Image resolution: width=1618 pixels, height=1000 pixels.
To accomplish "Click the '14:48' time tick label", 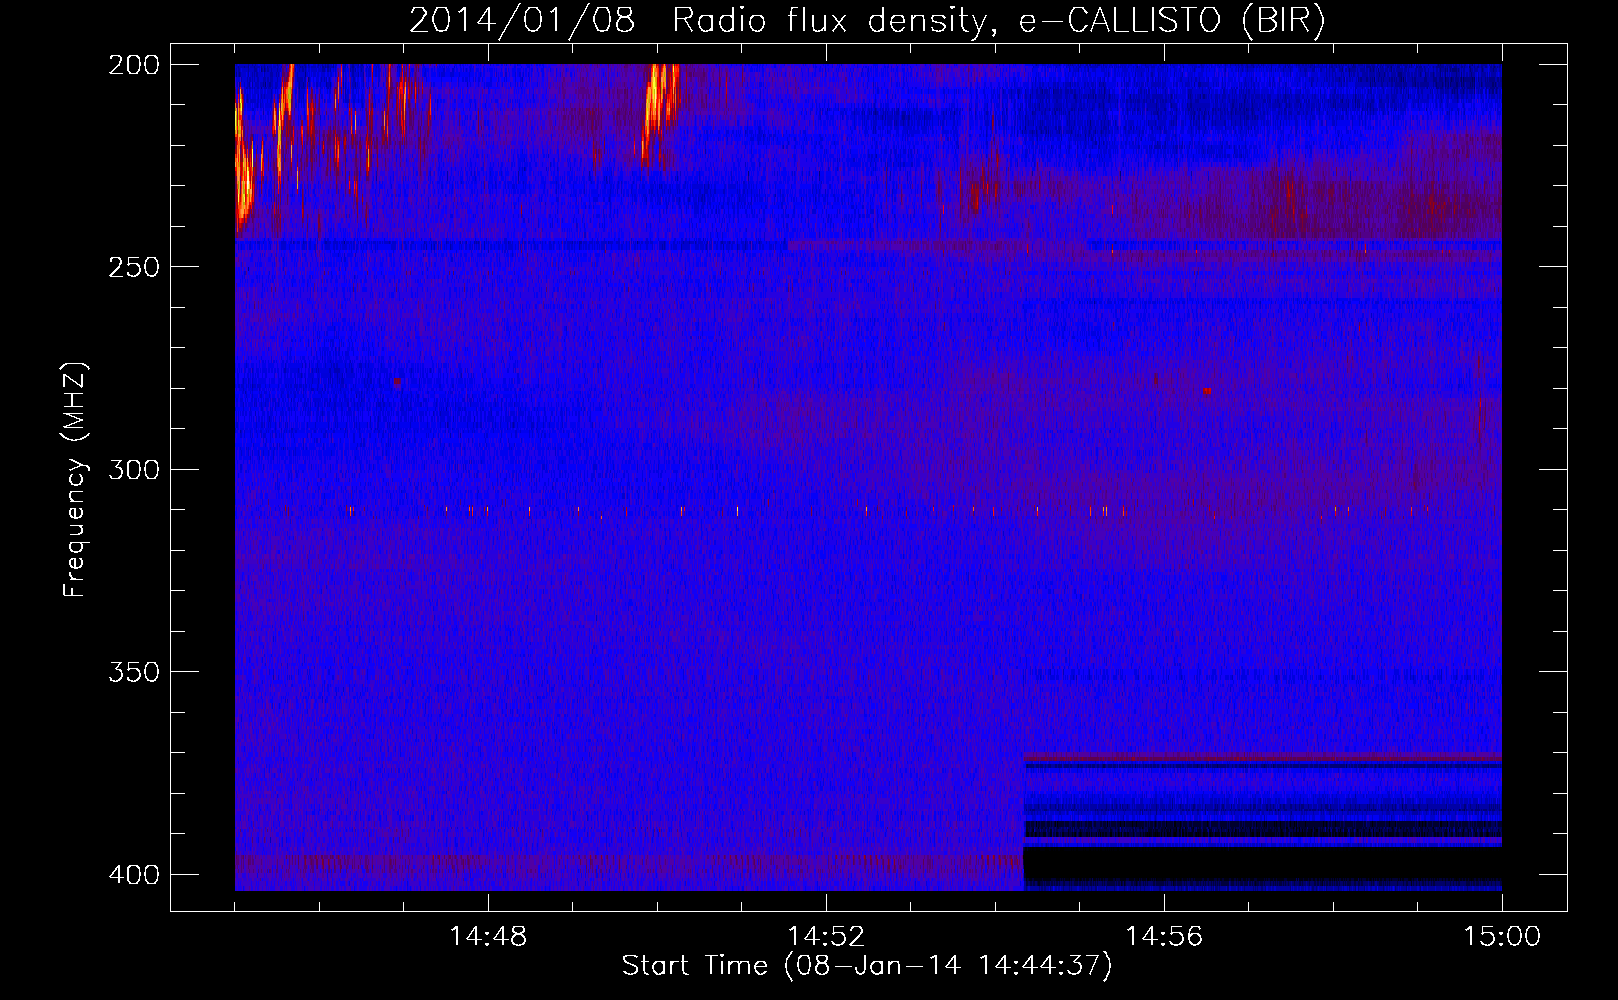I will click(488, 937).
